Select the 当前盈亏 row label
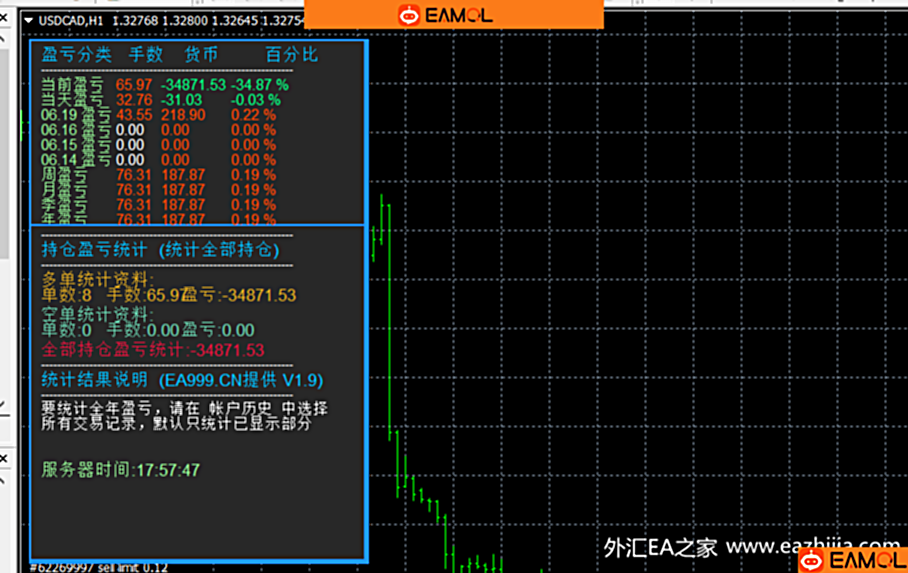This screenshot has width=908, height=573. tap(72, 86)
